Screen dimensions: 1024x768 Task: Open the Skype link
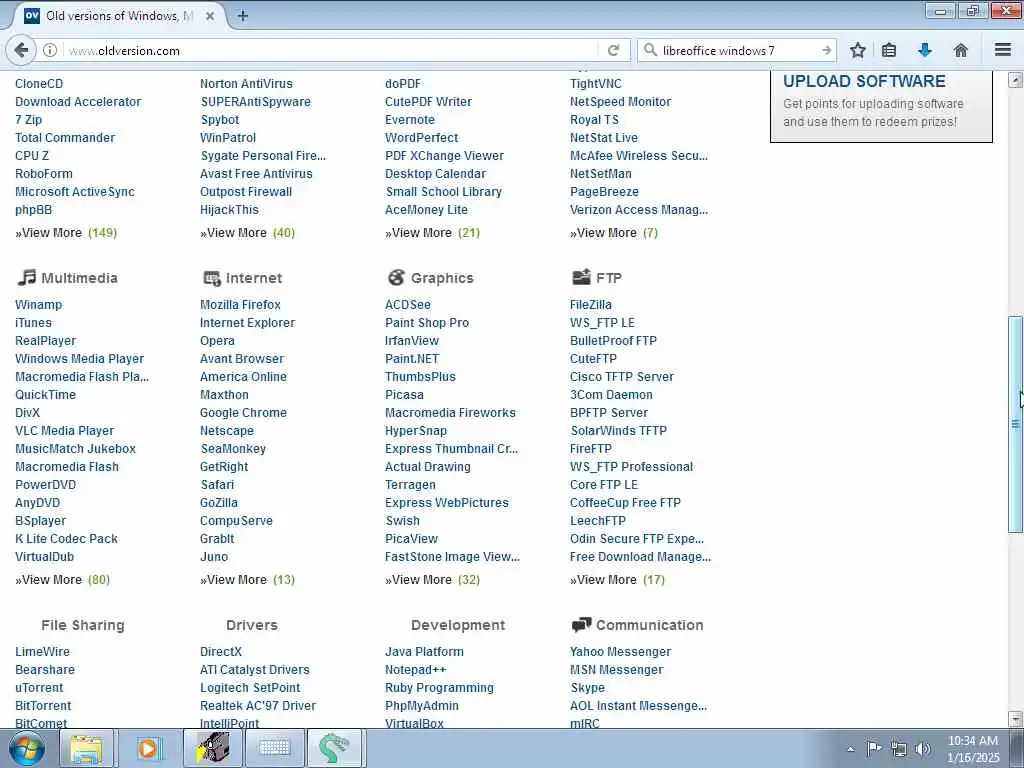click(588, 688)
